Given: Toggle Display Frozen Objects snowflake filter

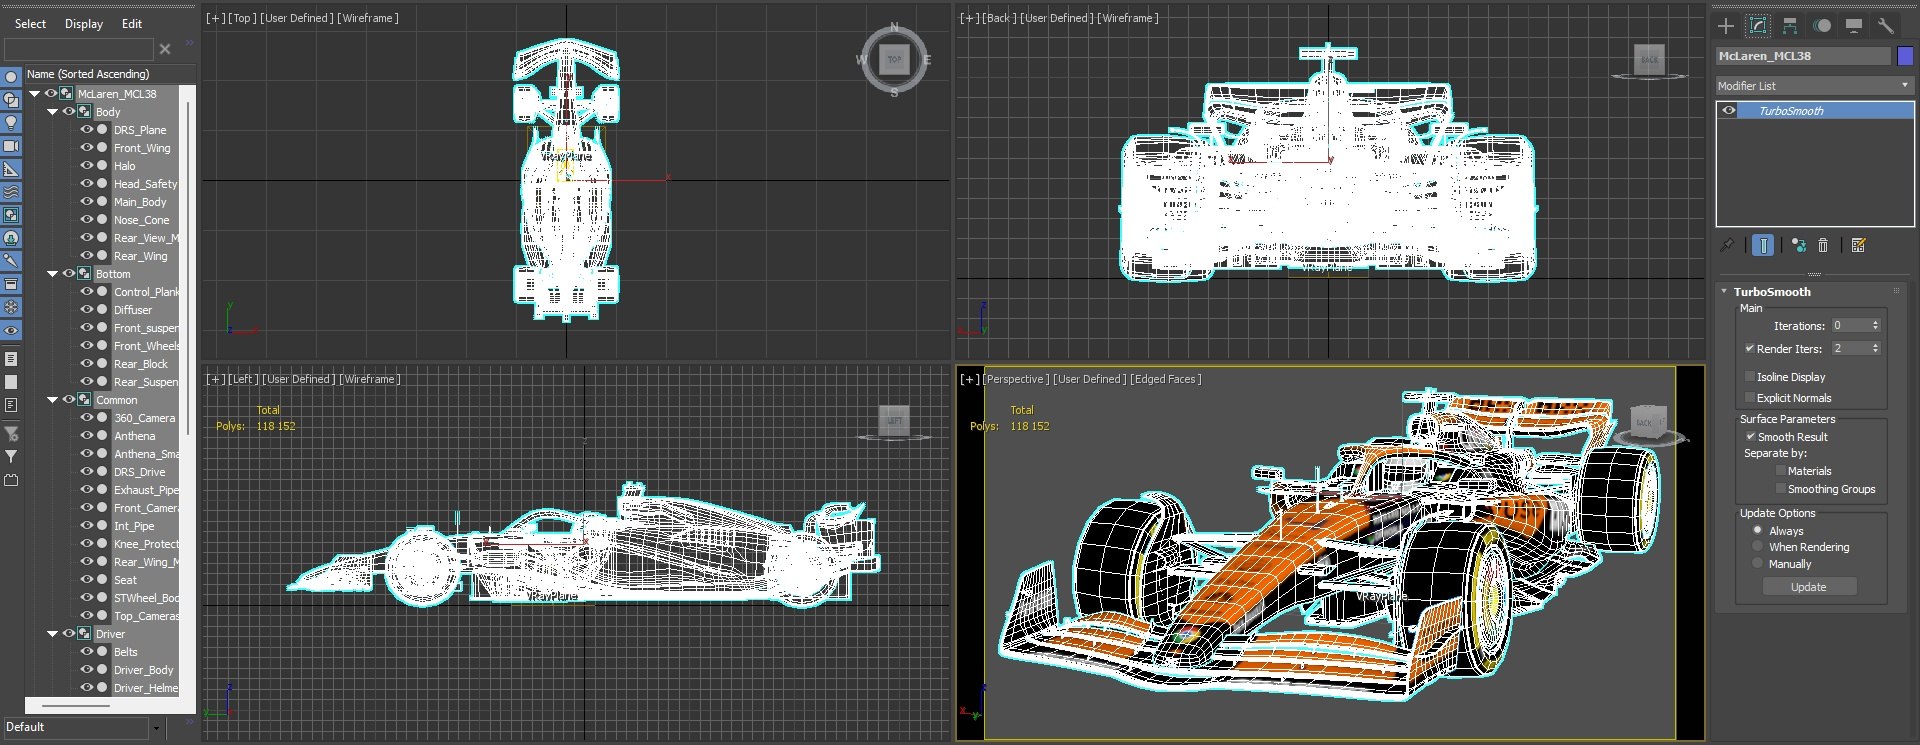Looking at the screenshot, I should (11, 307).
